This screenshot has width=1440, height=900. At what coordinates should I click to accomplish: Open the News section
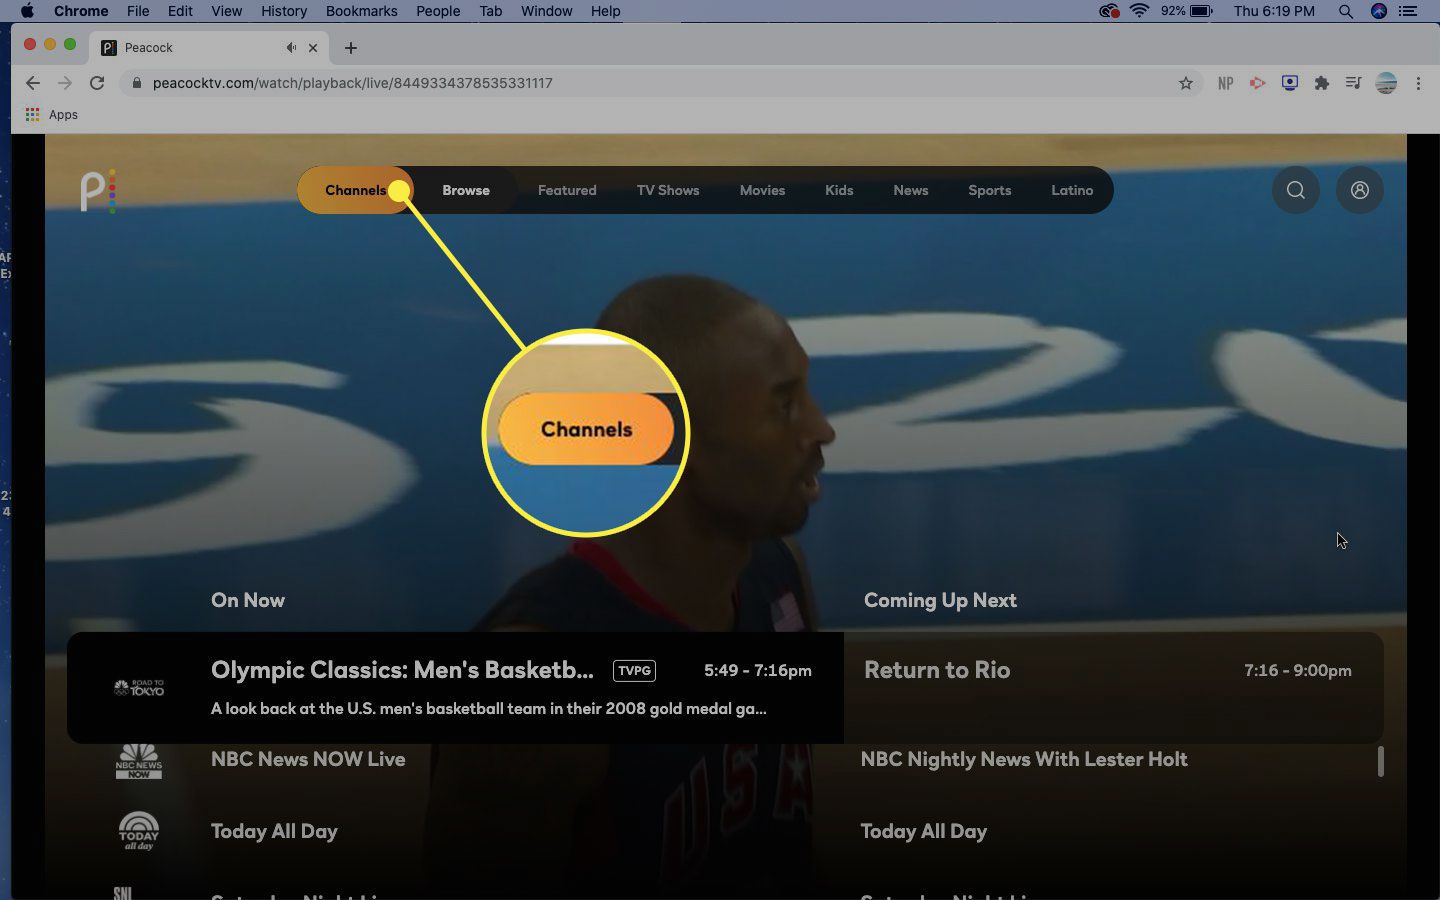(910, 190)
